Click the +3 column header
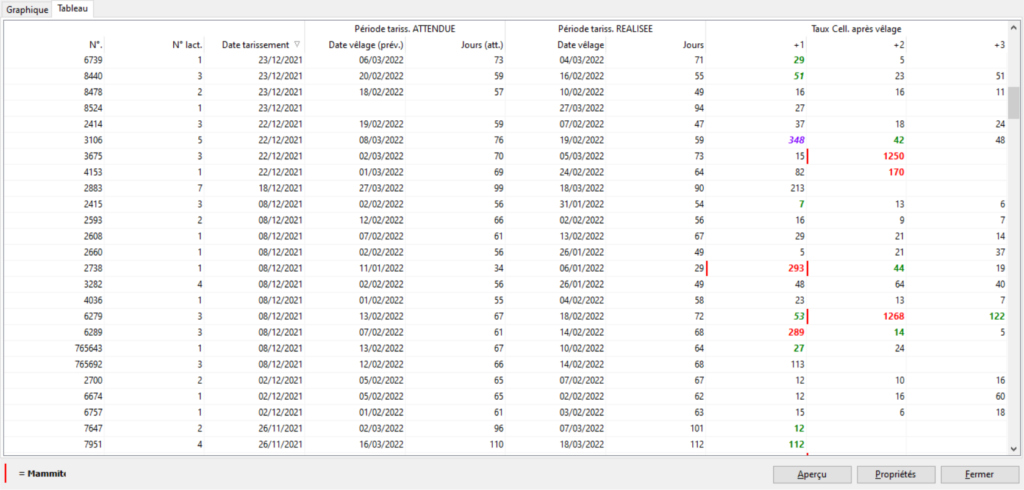The image size is (1024, 490). point(999,45)
